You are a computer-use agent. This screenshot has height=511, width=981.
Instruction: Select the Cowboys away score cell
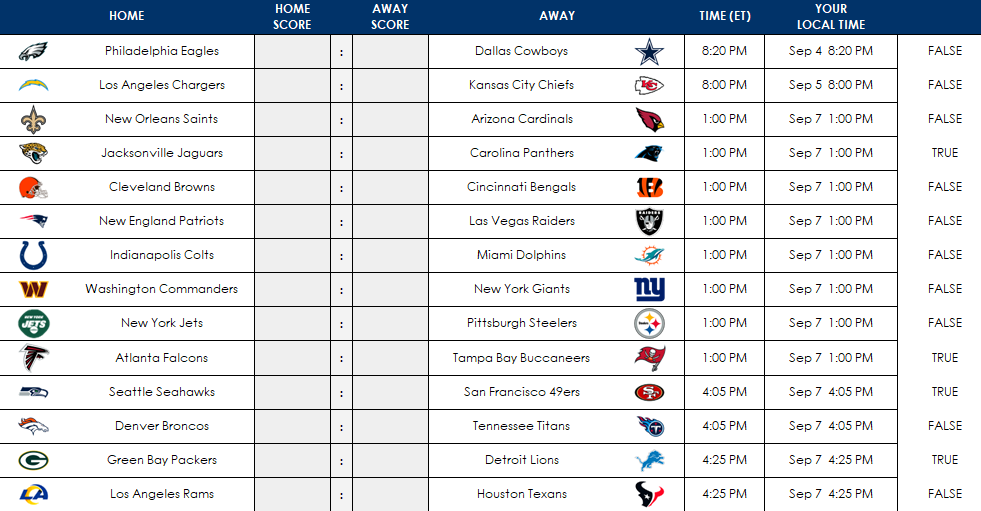(x=390, y=51)
